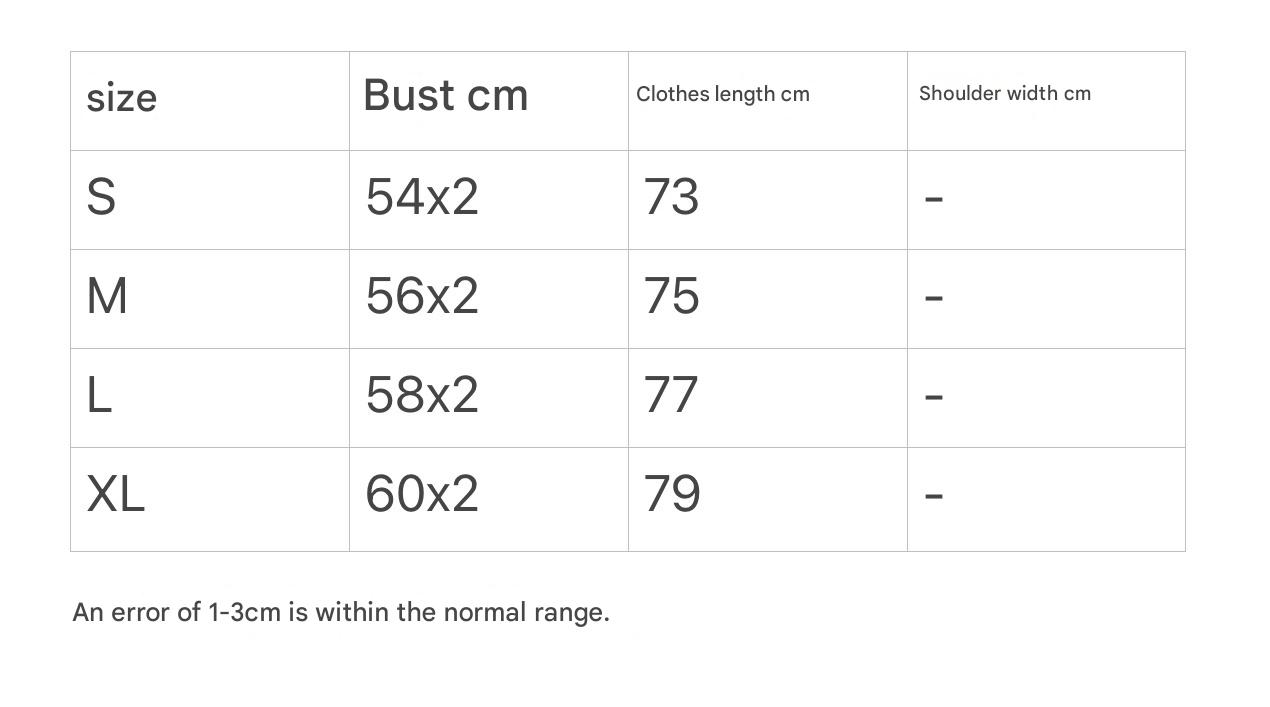Click the "Clothes length cm" header
1270x707 pixels.
722,94
